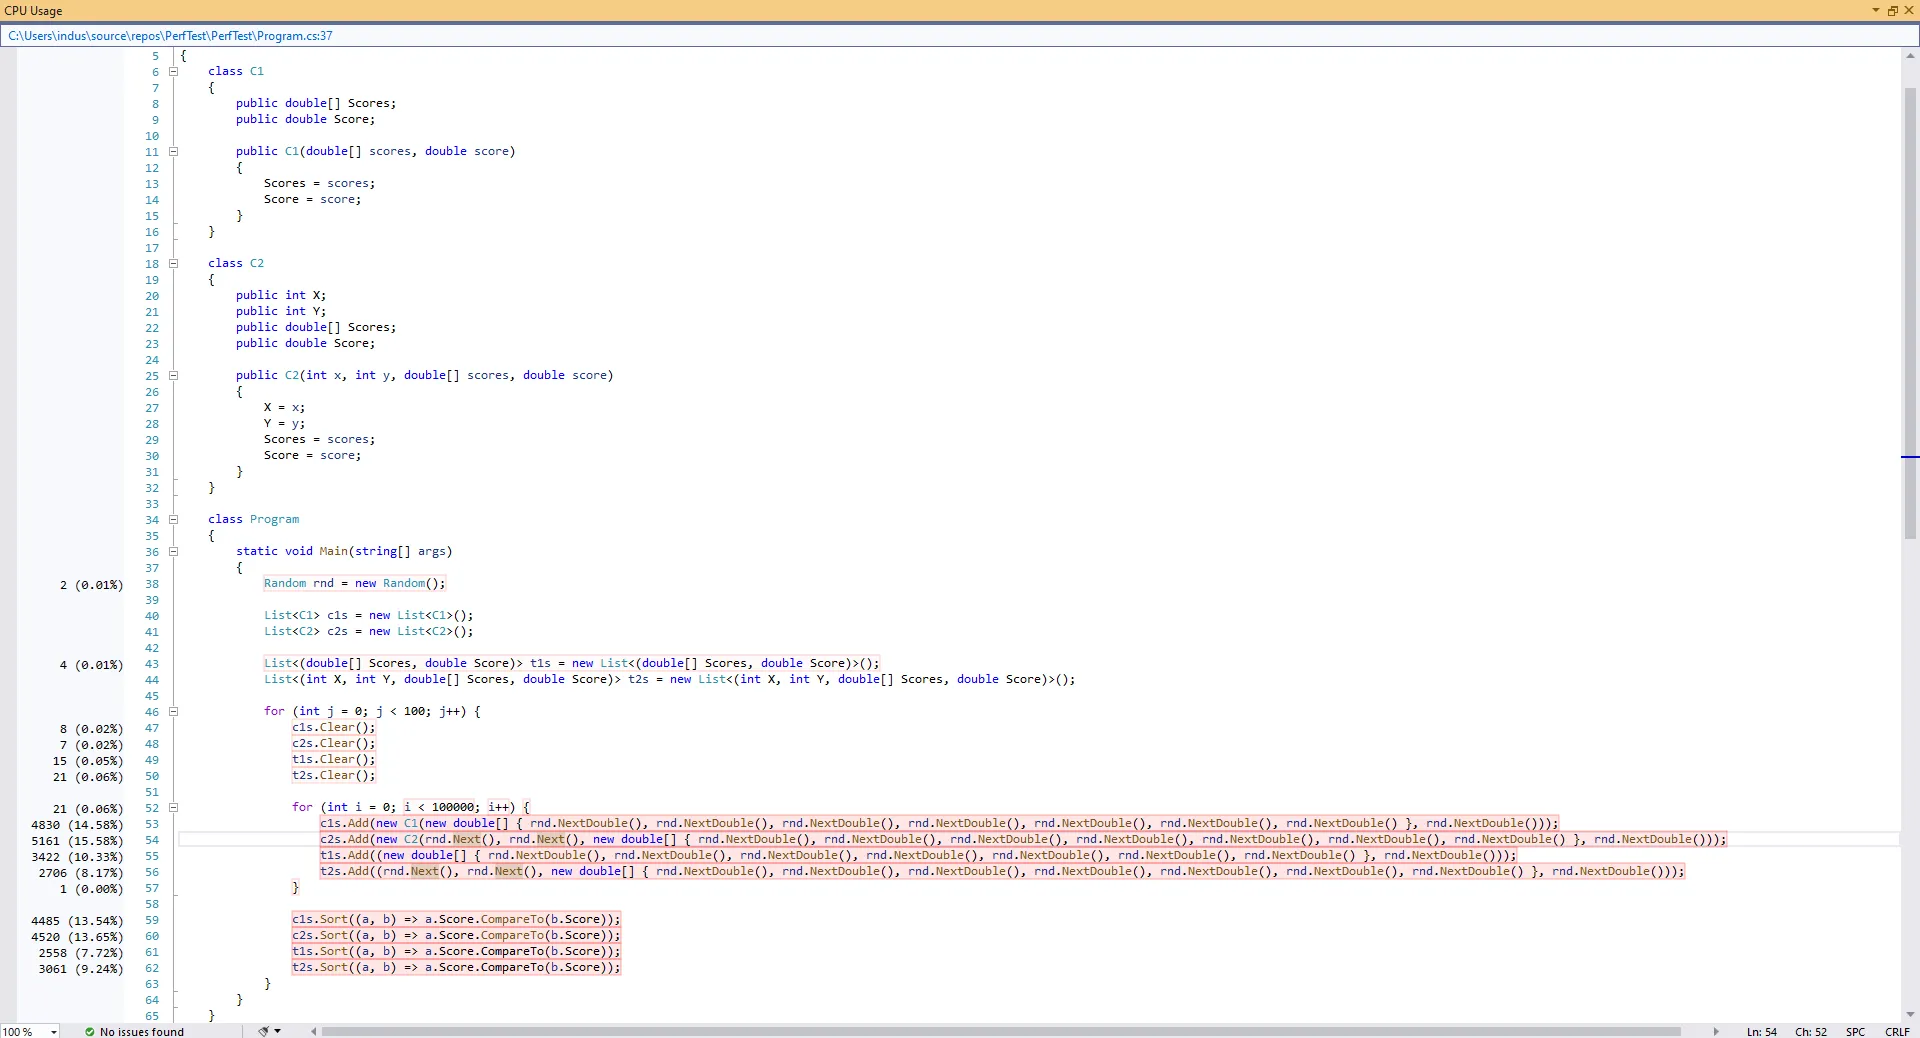This screenshot has height=1038, width=1920.
Task: Click the 2706 (8.17%) CPU sample value
Action: (80, 873)
